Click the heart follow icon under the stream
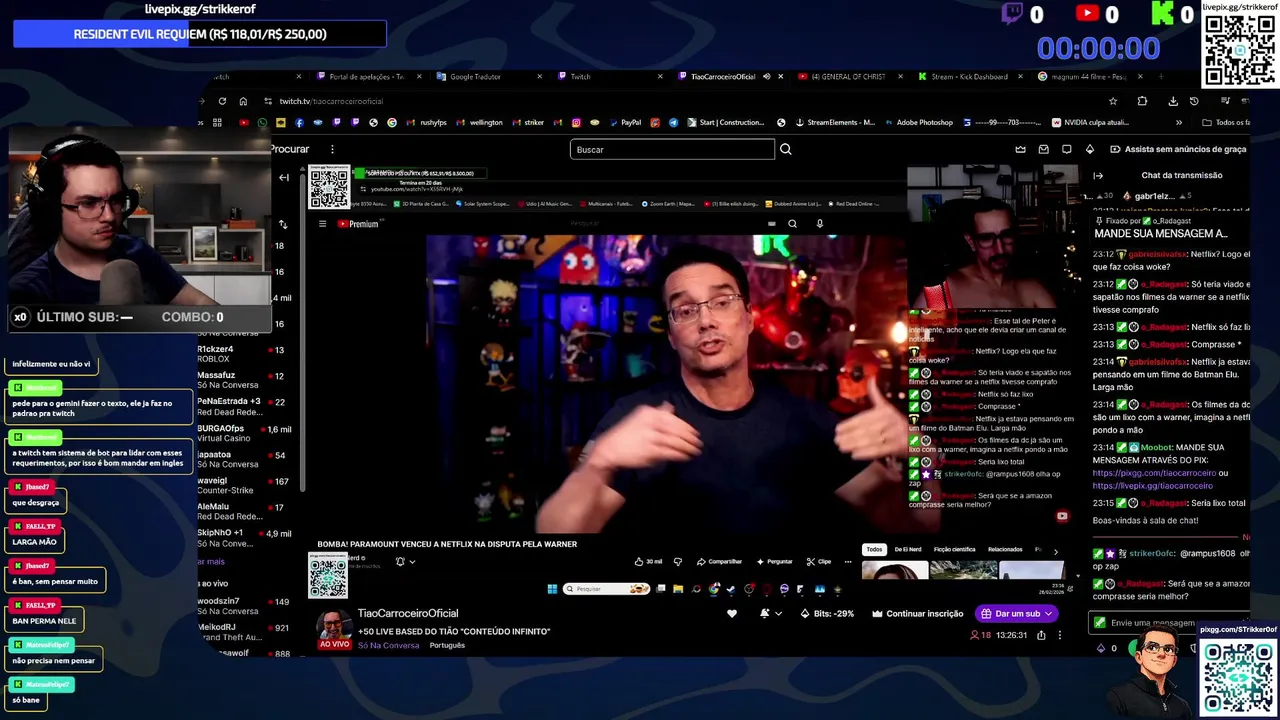This screenshot has width=1280, height=720. click(x=732, y=613)
